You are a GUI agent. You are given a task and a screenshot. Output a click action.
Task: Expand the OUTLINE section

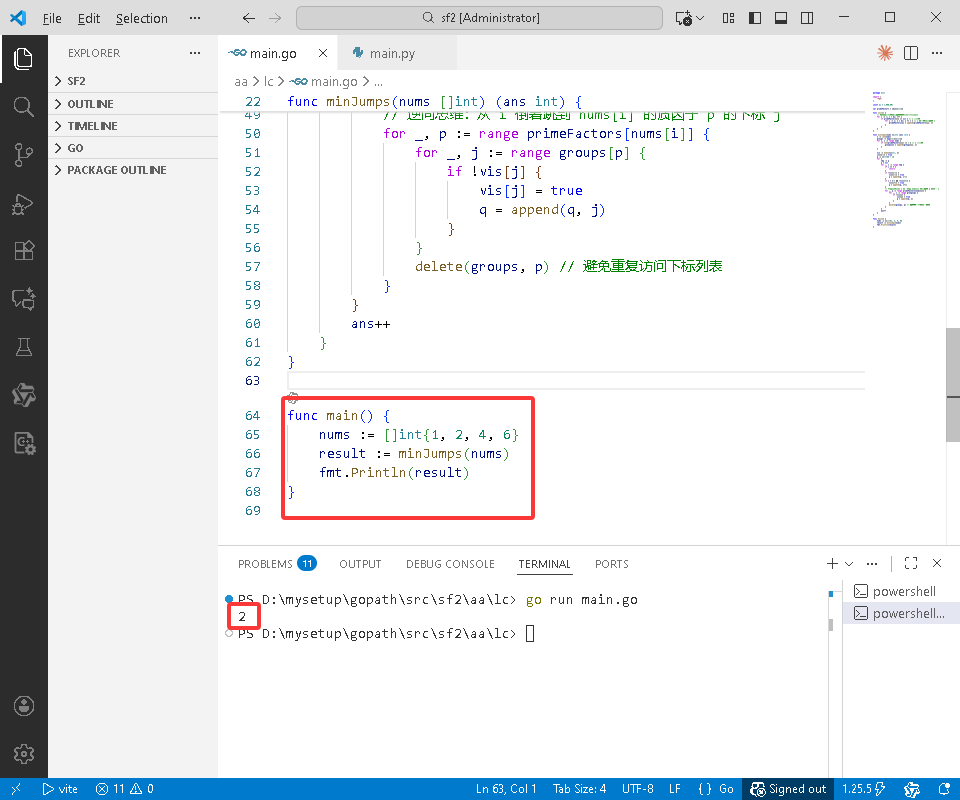point(133,103)
